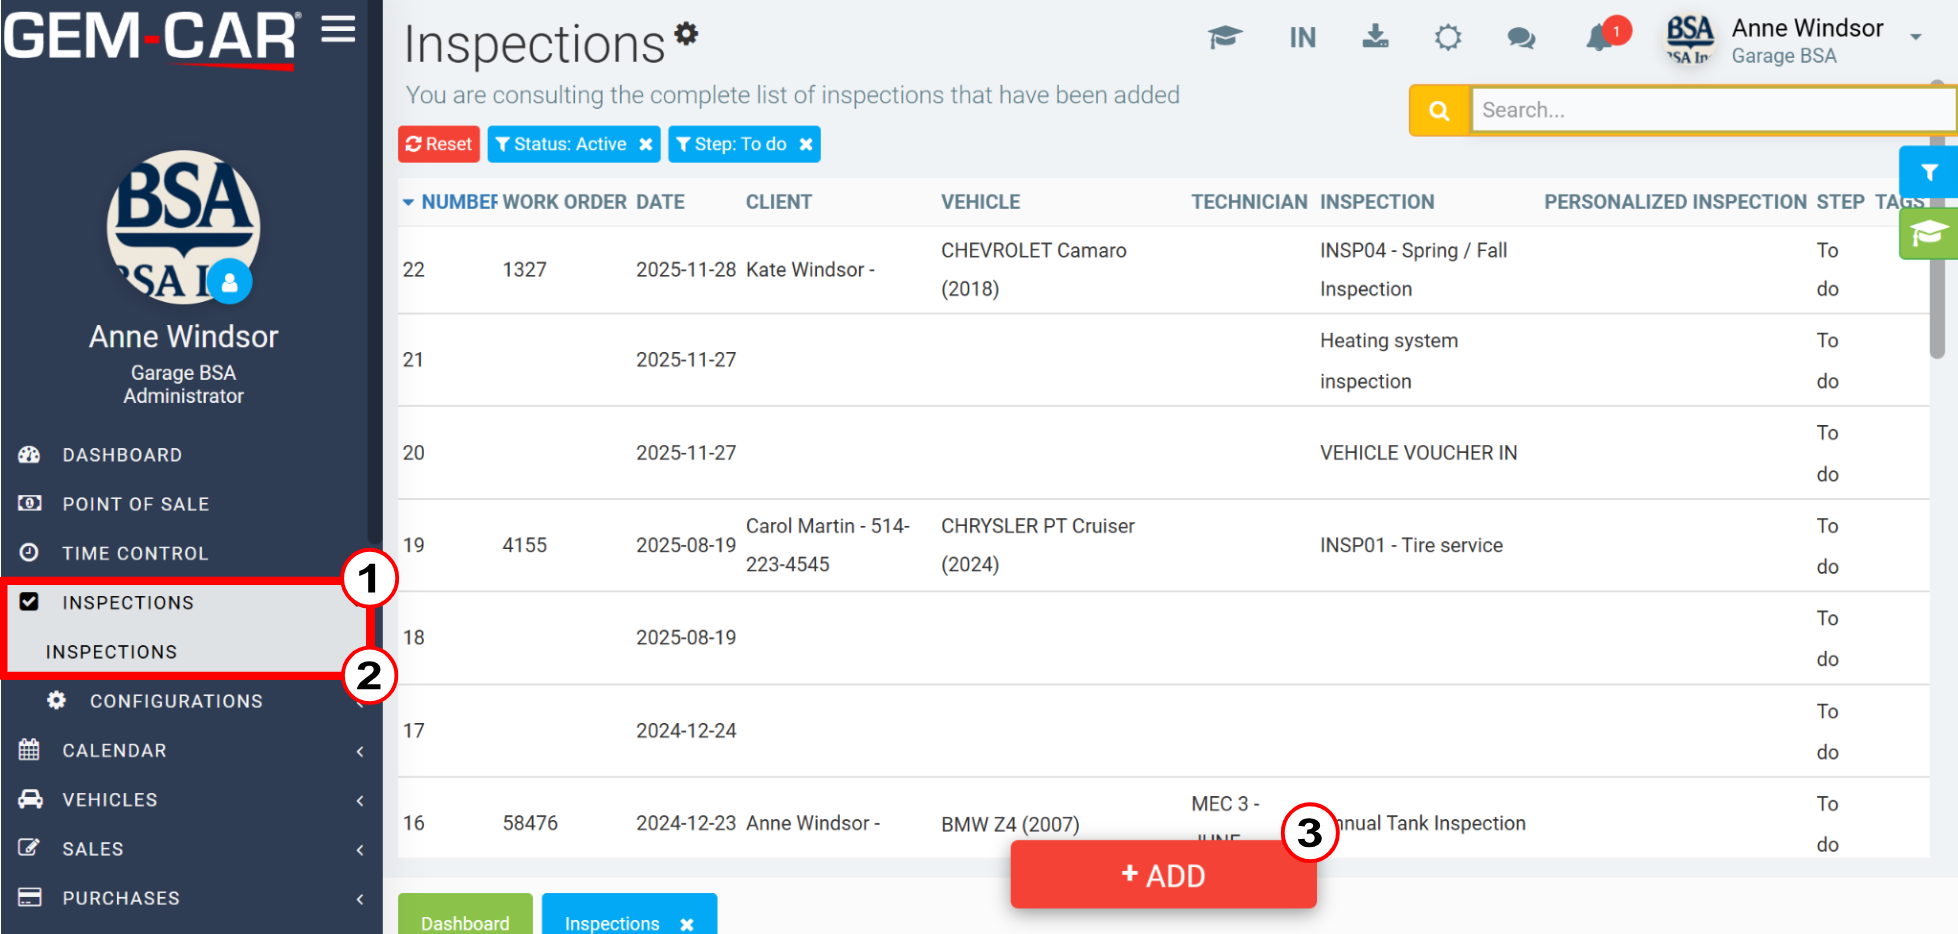Open inspection row 22 Kate Windsor
The height and width of the screenshot is (934, 1958).
pyautogui.click(x=1163, y=270)
